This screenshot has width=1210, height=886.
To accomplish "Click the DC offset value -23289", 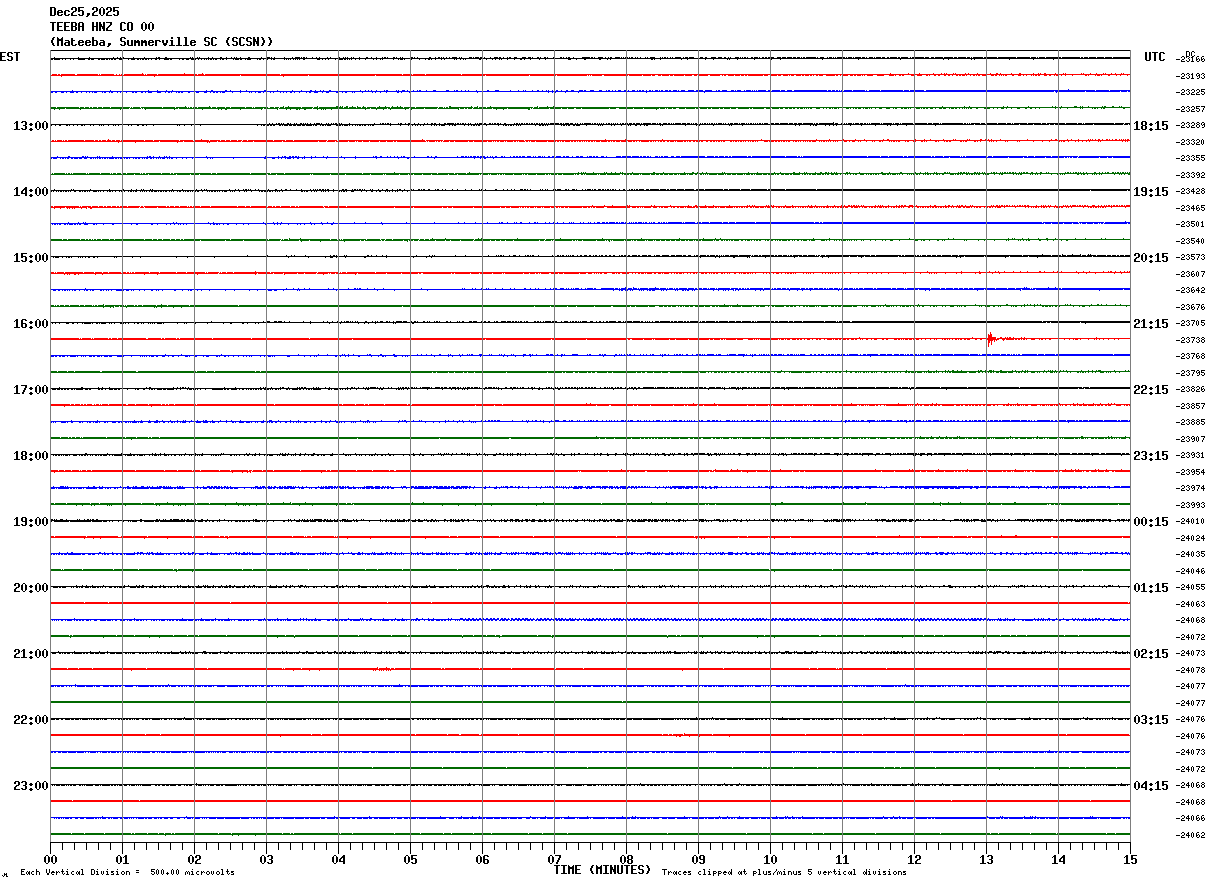I will pos(1191,126).
